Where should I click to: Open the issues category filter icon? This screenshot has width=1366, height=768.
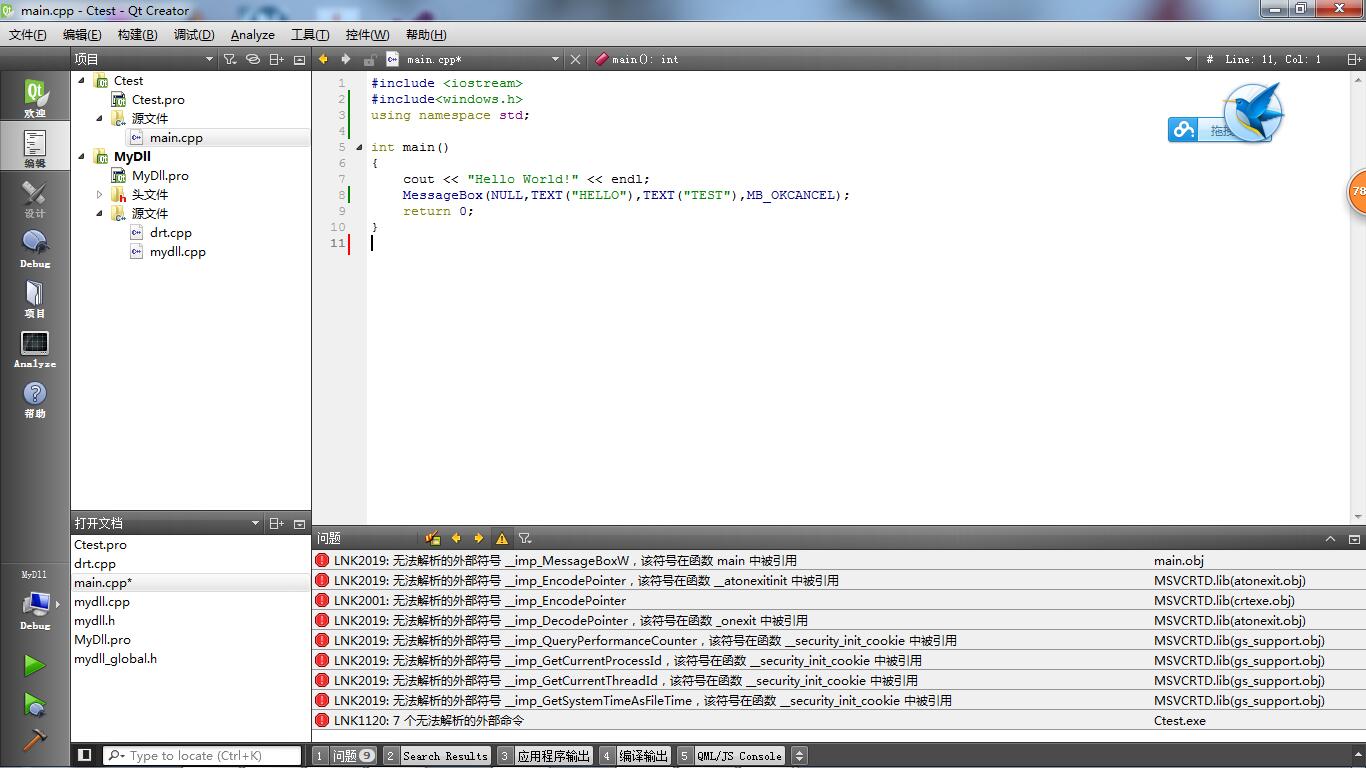(525, 538)
